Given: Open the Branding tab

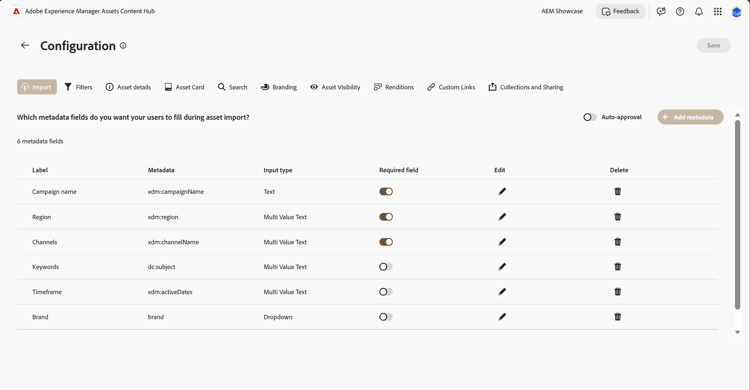Looking at the screenshot, I should [279, 87].
